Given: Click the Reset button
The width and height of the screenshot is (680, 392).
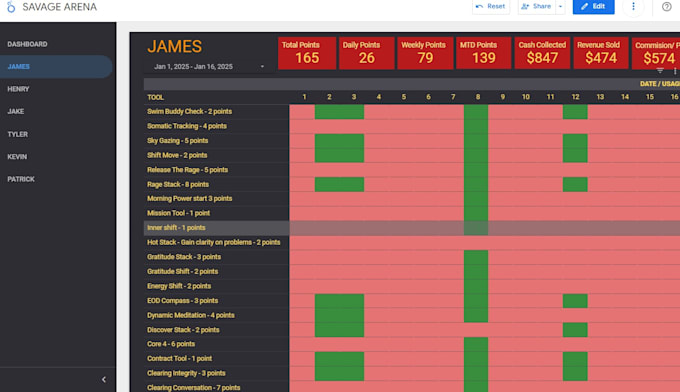Looking at the screenshot, I should point(491,7).
